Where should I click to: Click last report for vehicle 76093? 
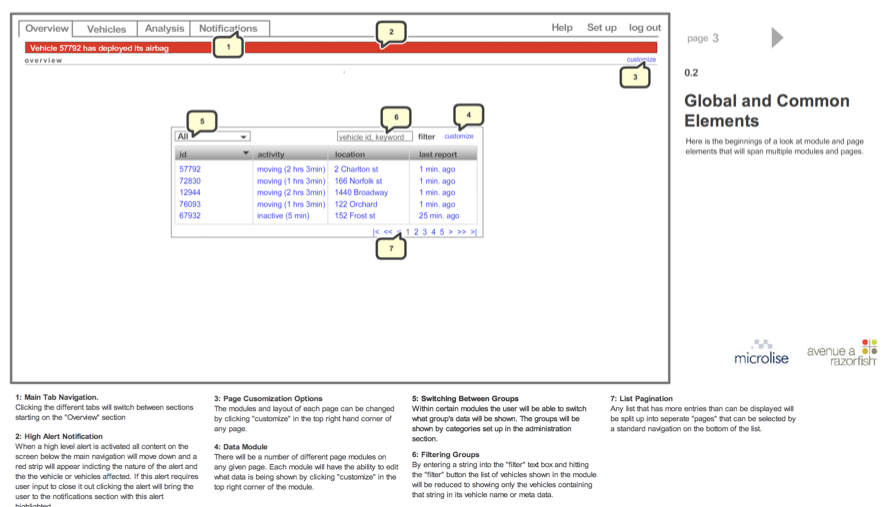(437, 204)
